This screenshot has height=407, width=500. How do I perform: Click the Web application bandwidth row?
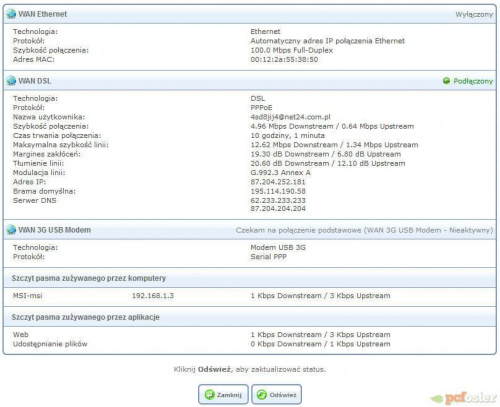coord(249,334)
